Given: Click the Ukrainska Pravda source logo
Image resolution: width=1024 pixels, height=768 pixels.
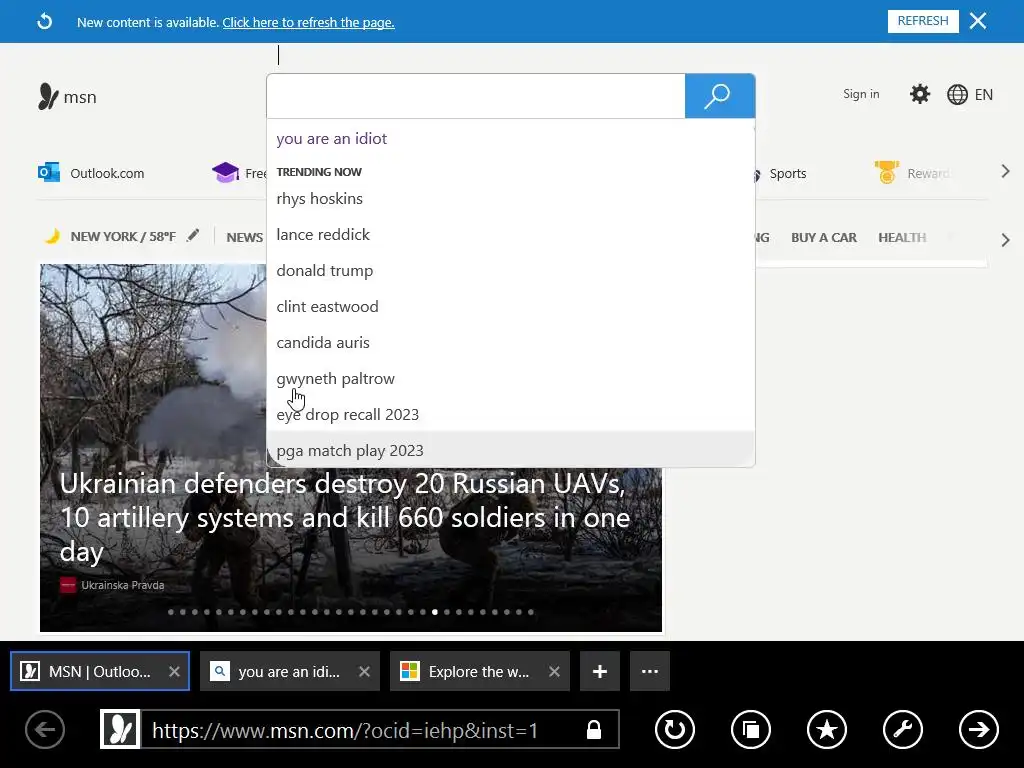Looking at the screenshot, I should pyautogui.click(x=68, y=585).
